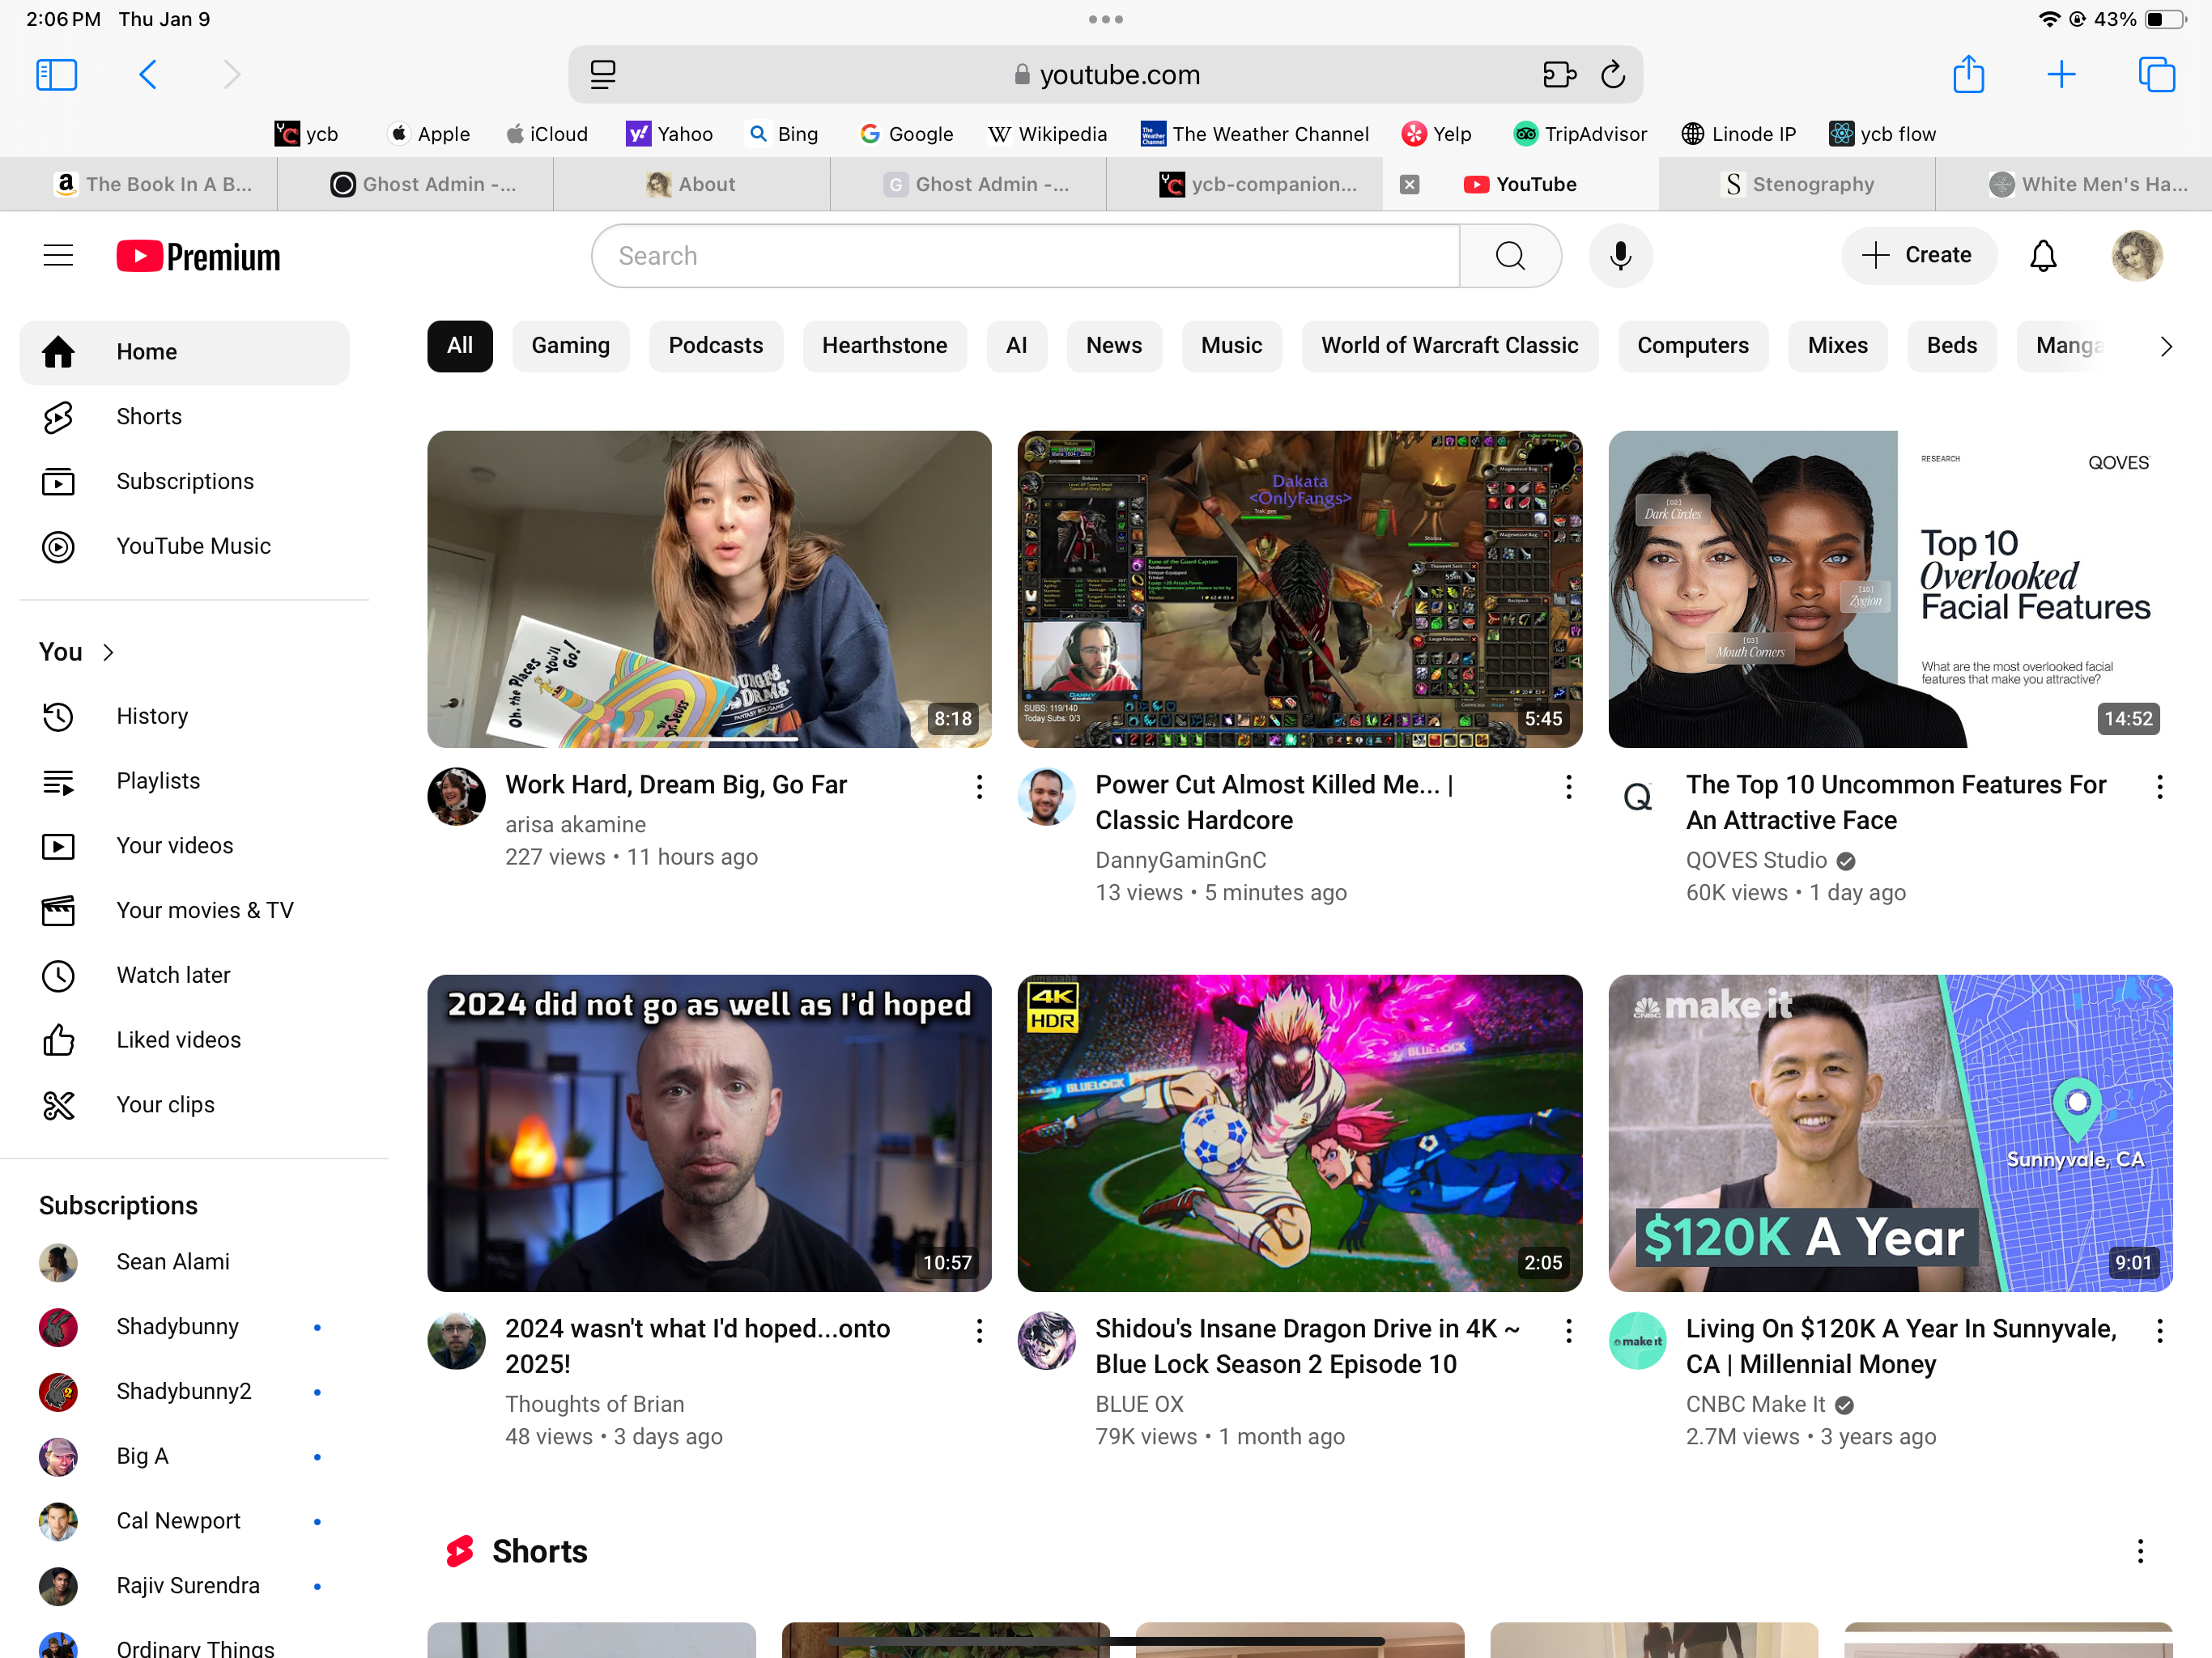The width and height of the screenshot is (2212, 1658).
Task: Switch to the Stenography tab
Action: [1797, 185]
